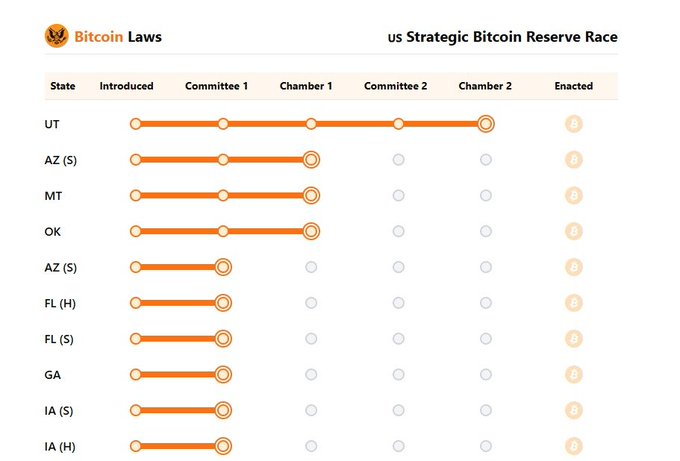This screenshot has height=461, width=680.
Task: Click the Enacted bitcoin icon for FL (H)
Action: [573, 303]
